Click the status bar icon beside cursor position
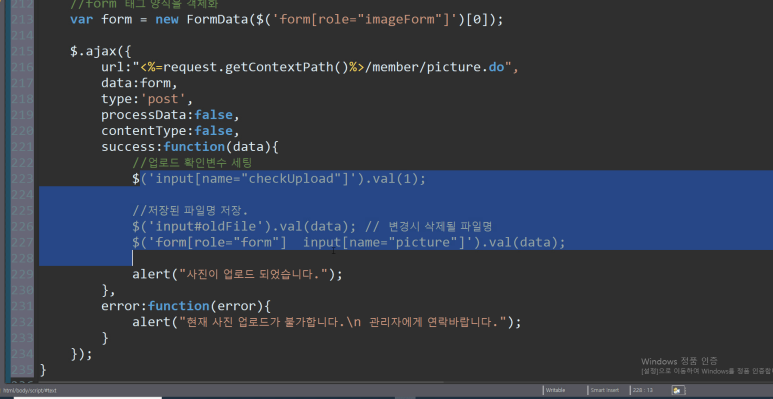Image resolution: width=773 pixels, height=399 pixels. [678, 390]
